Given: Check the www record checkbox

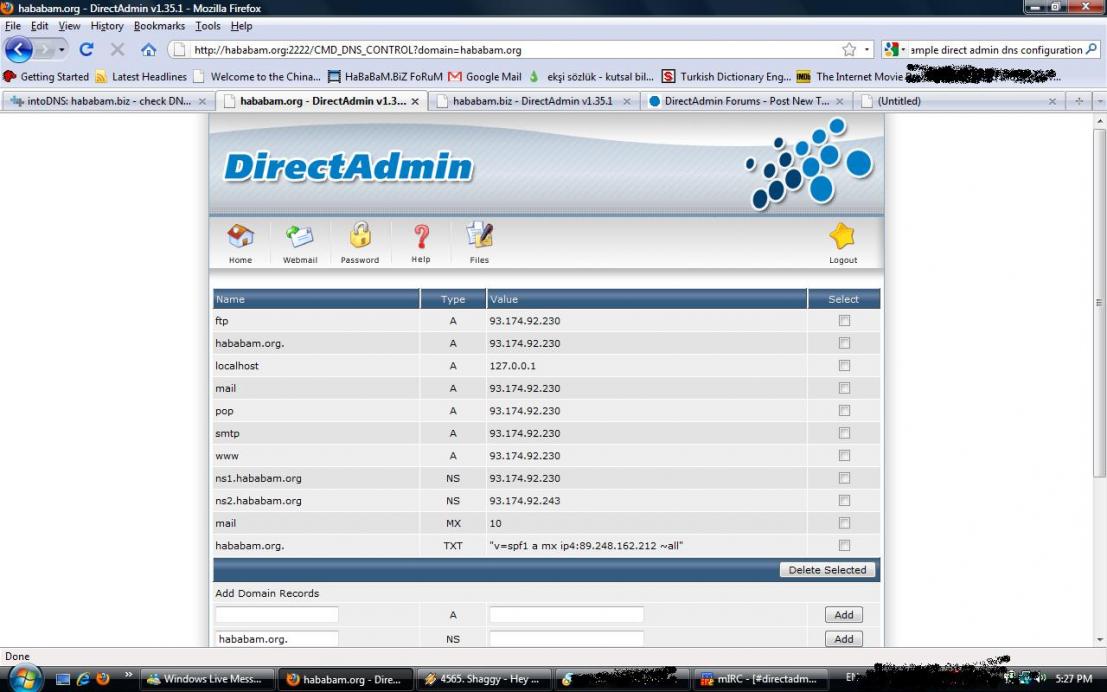Looking at the screenshot, I should pos(844,455).
